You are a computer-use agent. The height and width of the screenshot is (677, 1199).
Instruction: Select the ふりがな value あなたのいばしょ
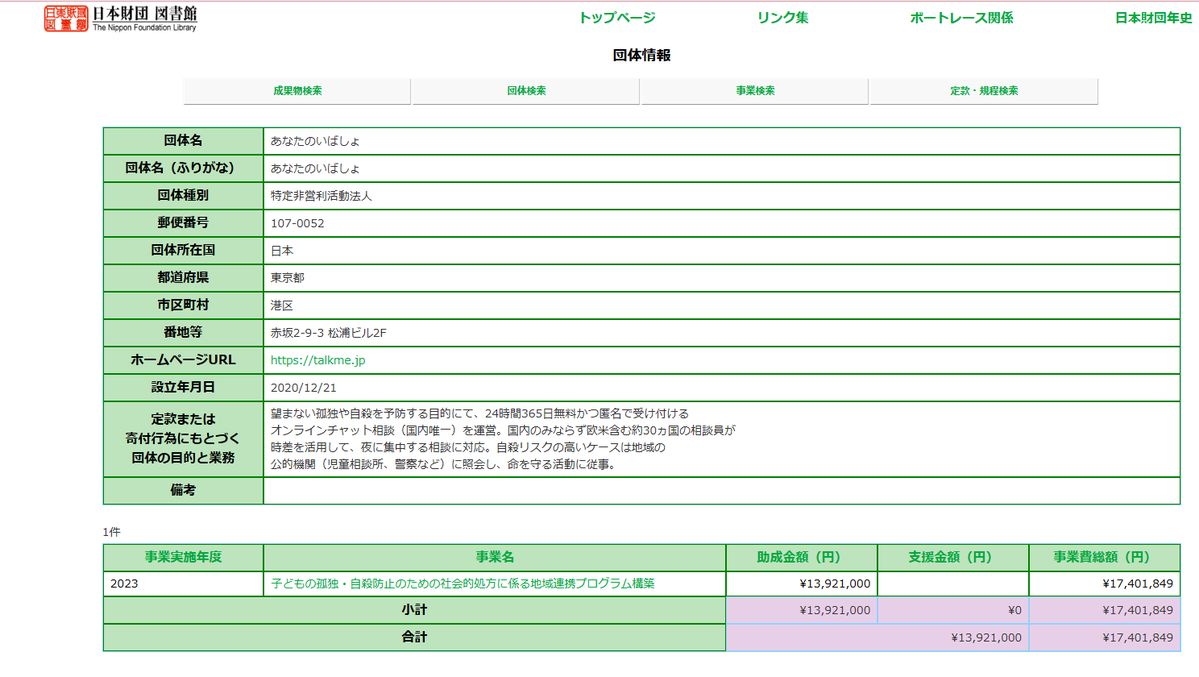coord(314,168)
